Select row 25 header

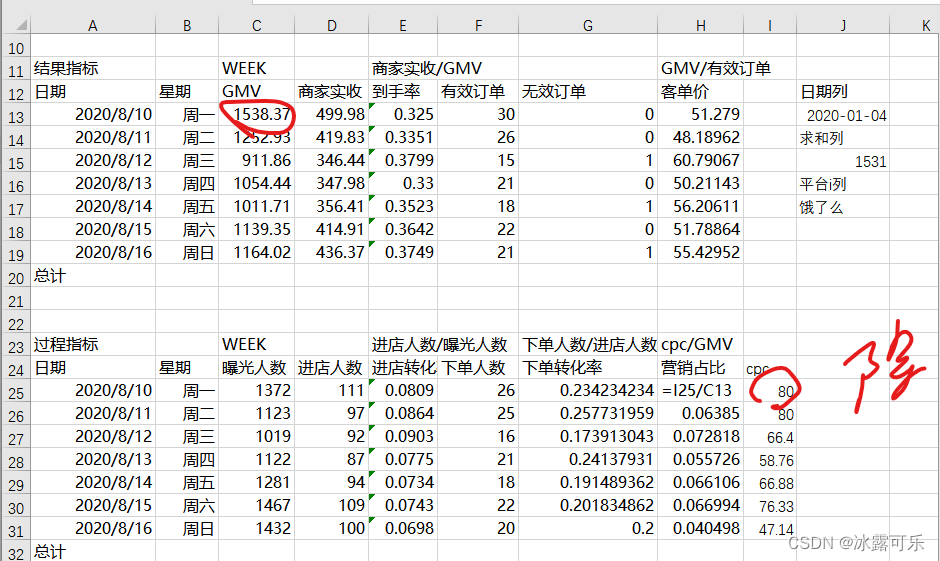16,393
